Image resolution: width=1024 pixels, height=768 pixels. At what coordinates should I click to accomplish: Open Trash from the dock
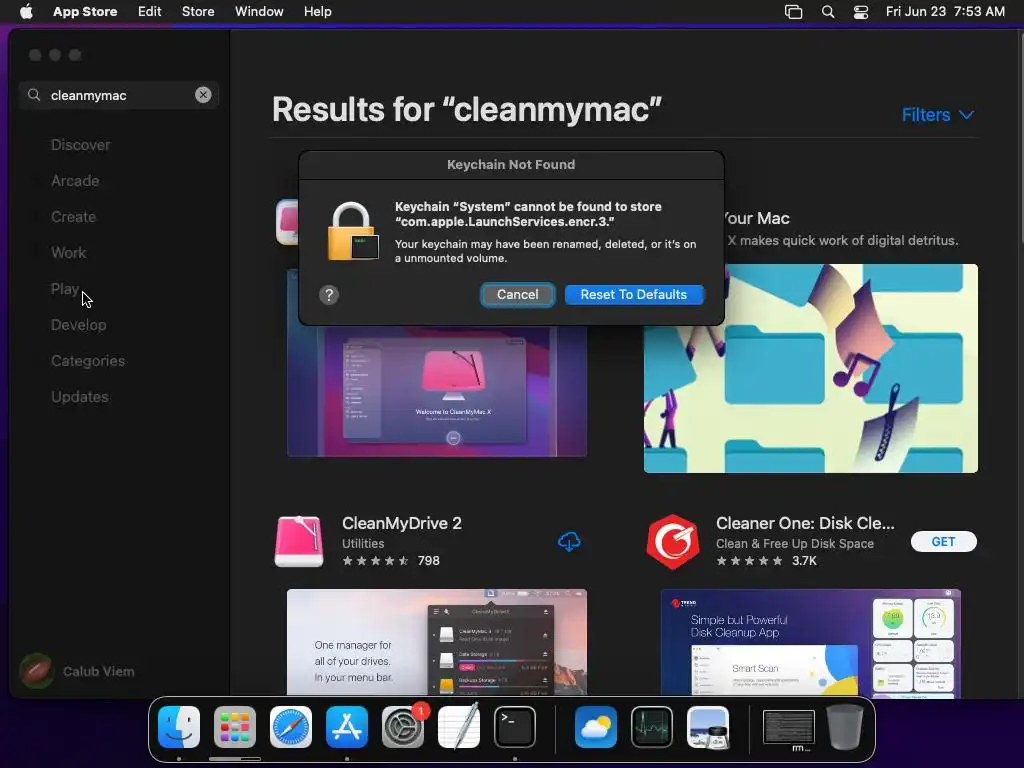click(x=844, y=727)
